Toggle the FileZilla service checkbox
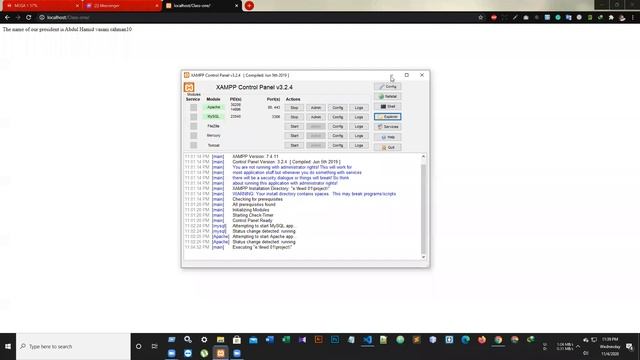Viewport: 640px width, 360px height. 193,126
